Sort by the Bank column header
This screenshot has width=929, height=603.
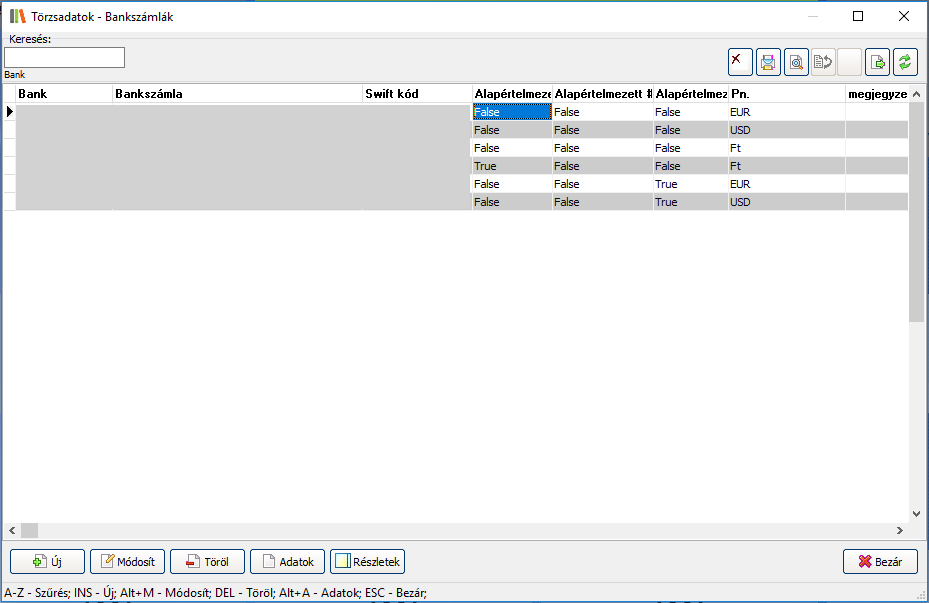(x=64, y=94)
